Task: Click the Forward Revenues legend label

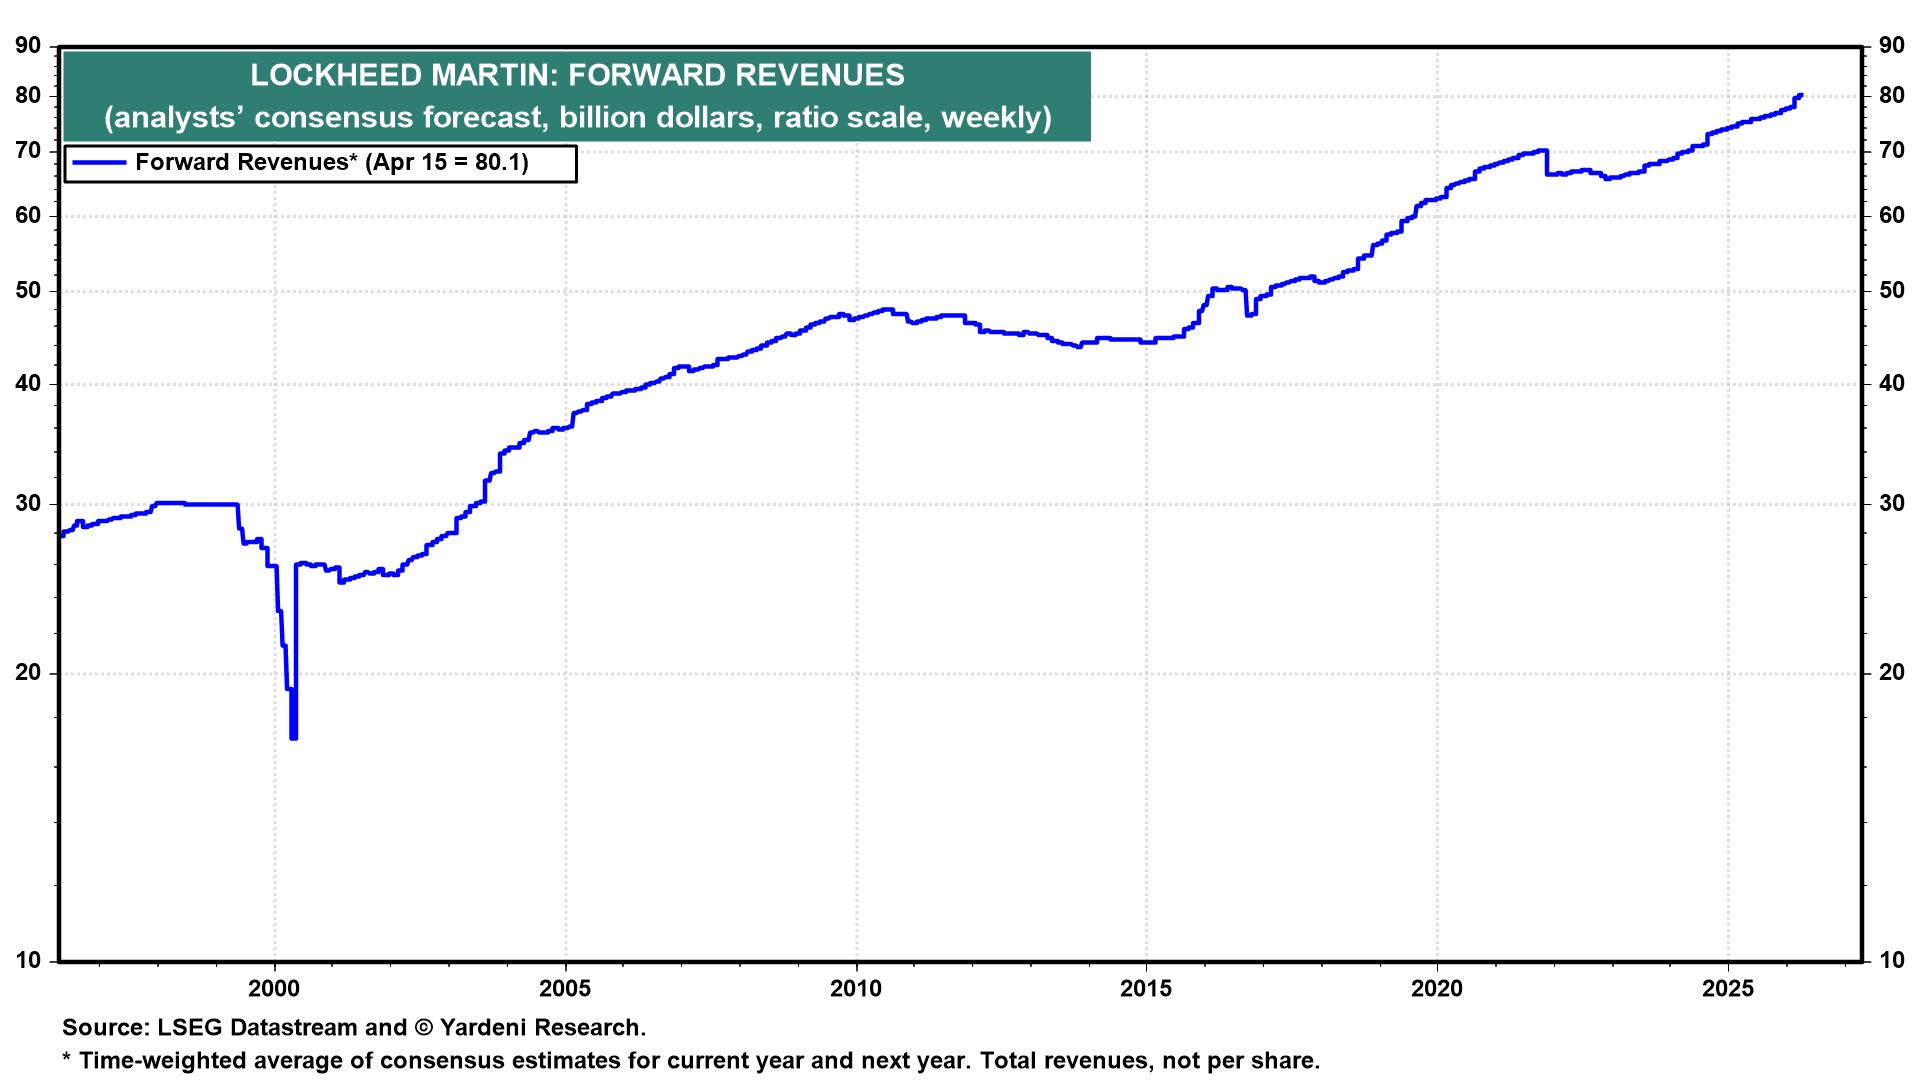Action: [331, 163]
